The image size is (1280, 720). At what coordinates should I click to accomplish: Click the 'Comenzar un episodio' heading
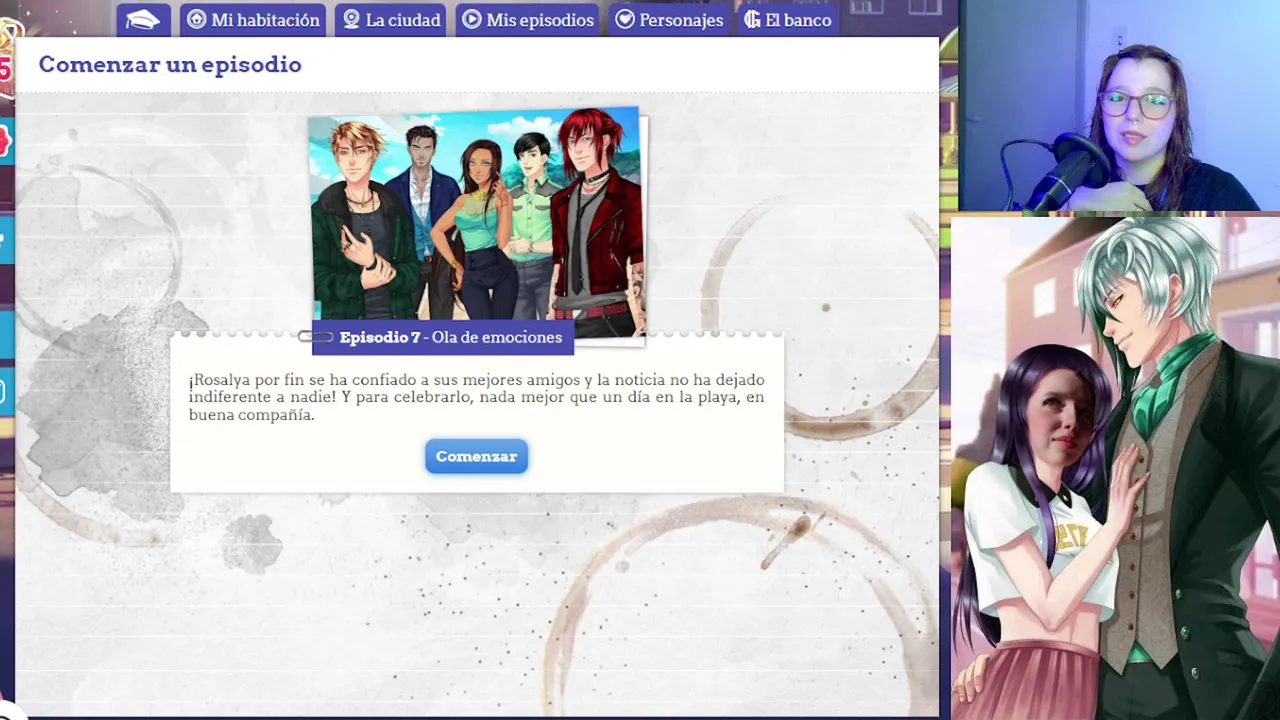point(170,64)
